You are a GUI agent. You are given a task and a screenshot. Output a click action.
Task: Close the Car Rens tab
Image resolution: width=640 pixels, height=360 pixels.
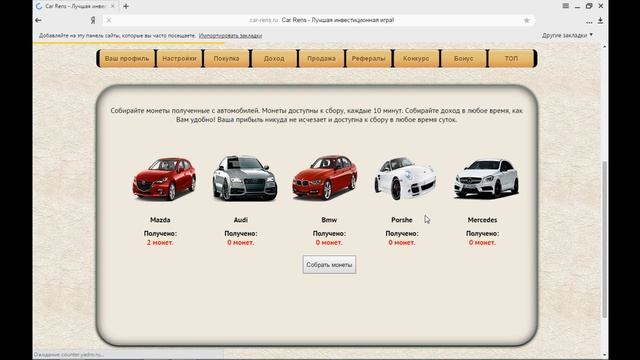[x=113, y=6]
